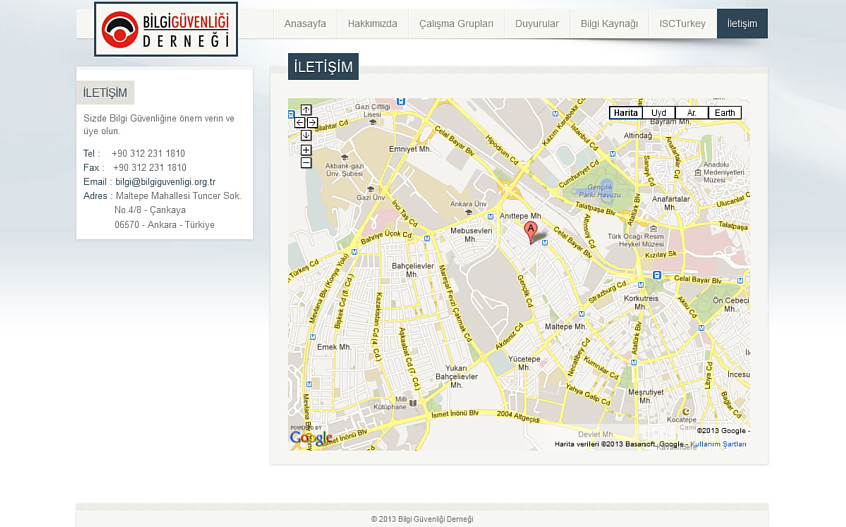The image size is (846, 527).
Task: Open the Anasayfa menu item
Action: tap(305, 24)
